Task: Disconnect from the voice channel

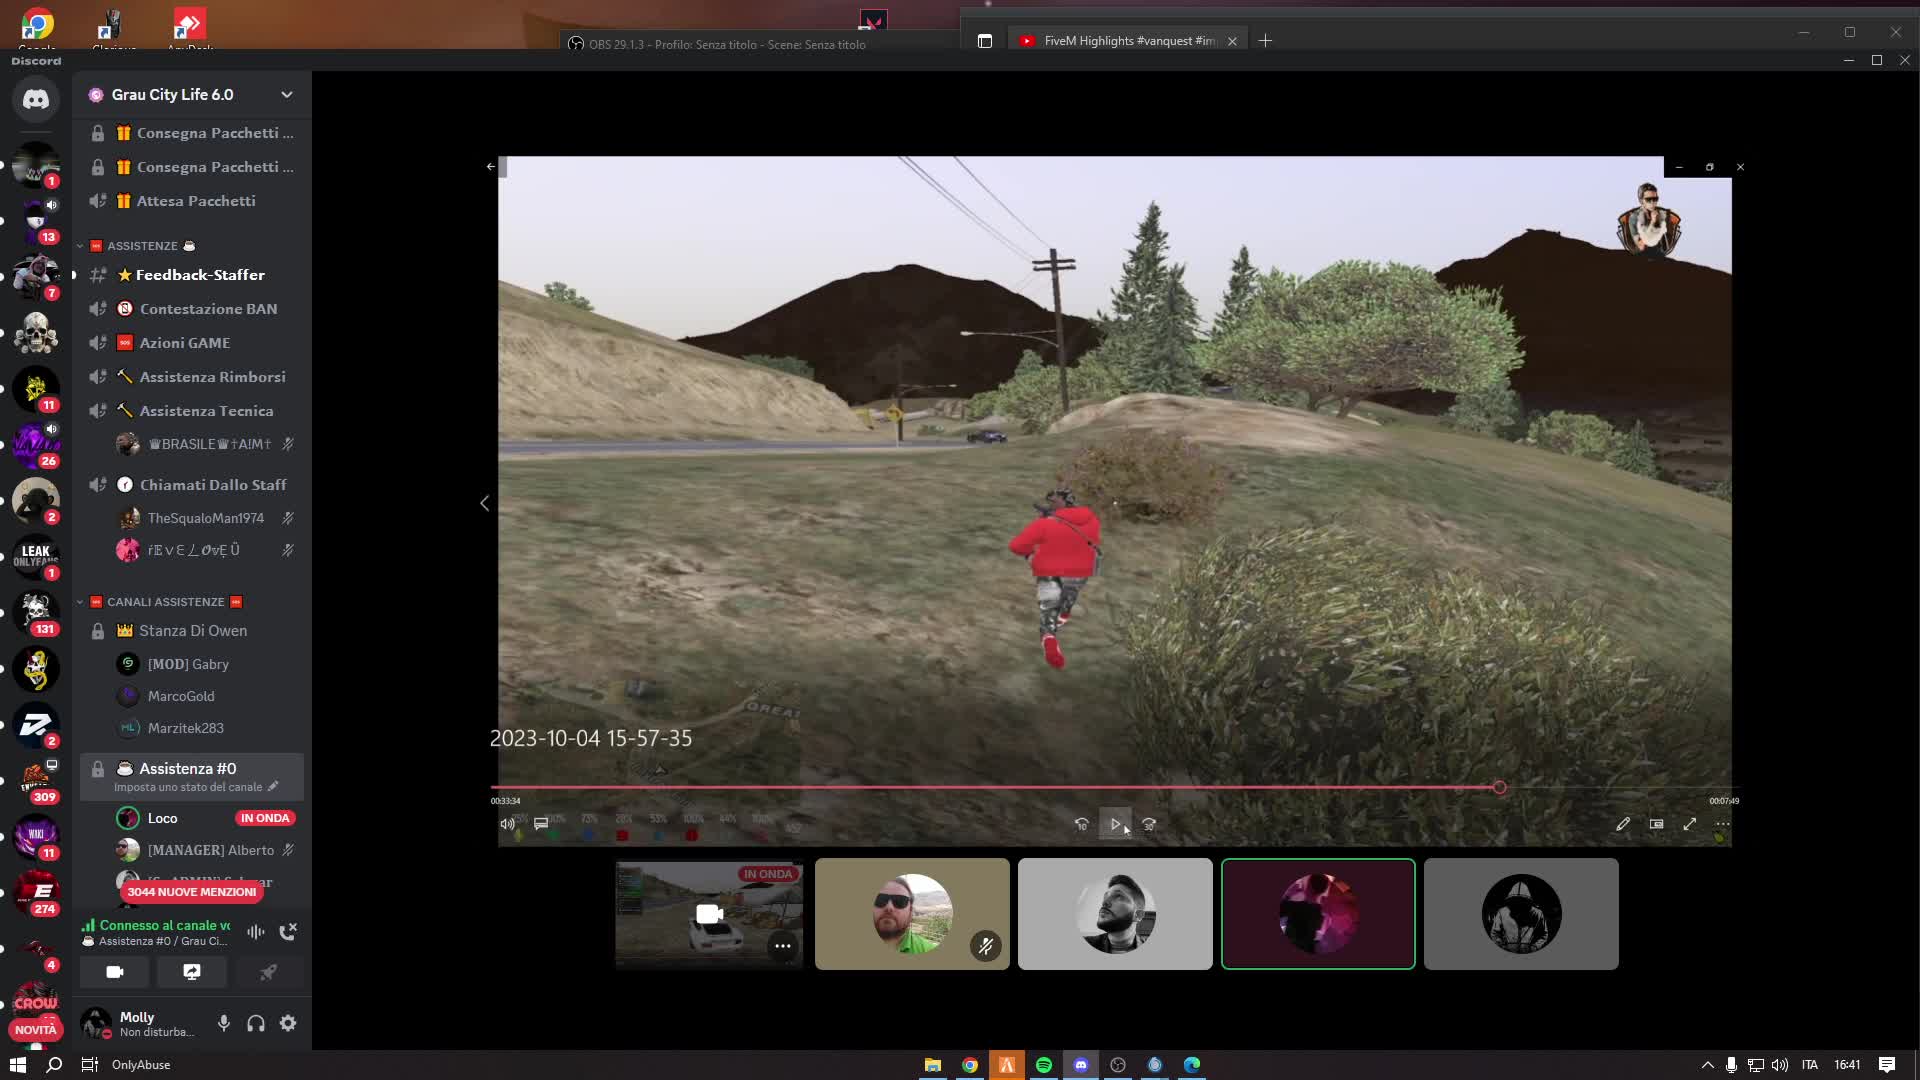Action: (x=288, y=932)
